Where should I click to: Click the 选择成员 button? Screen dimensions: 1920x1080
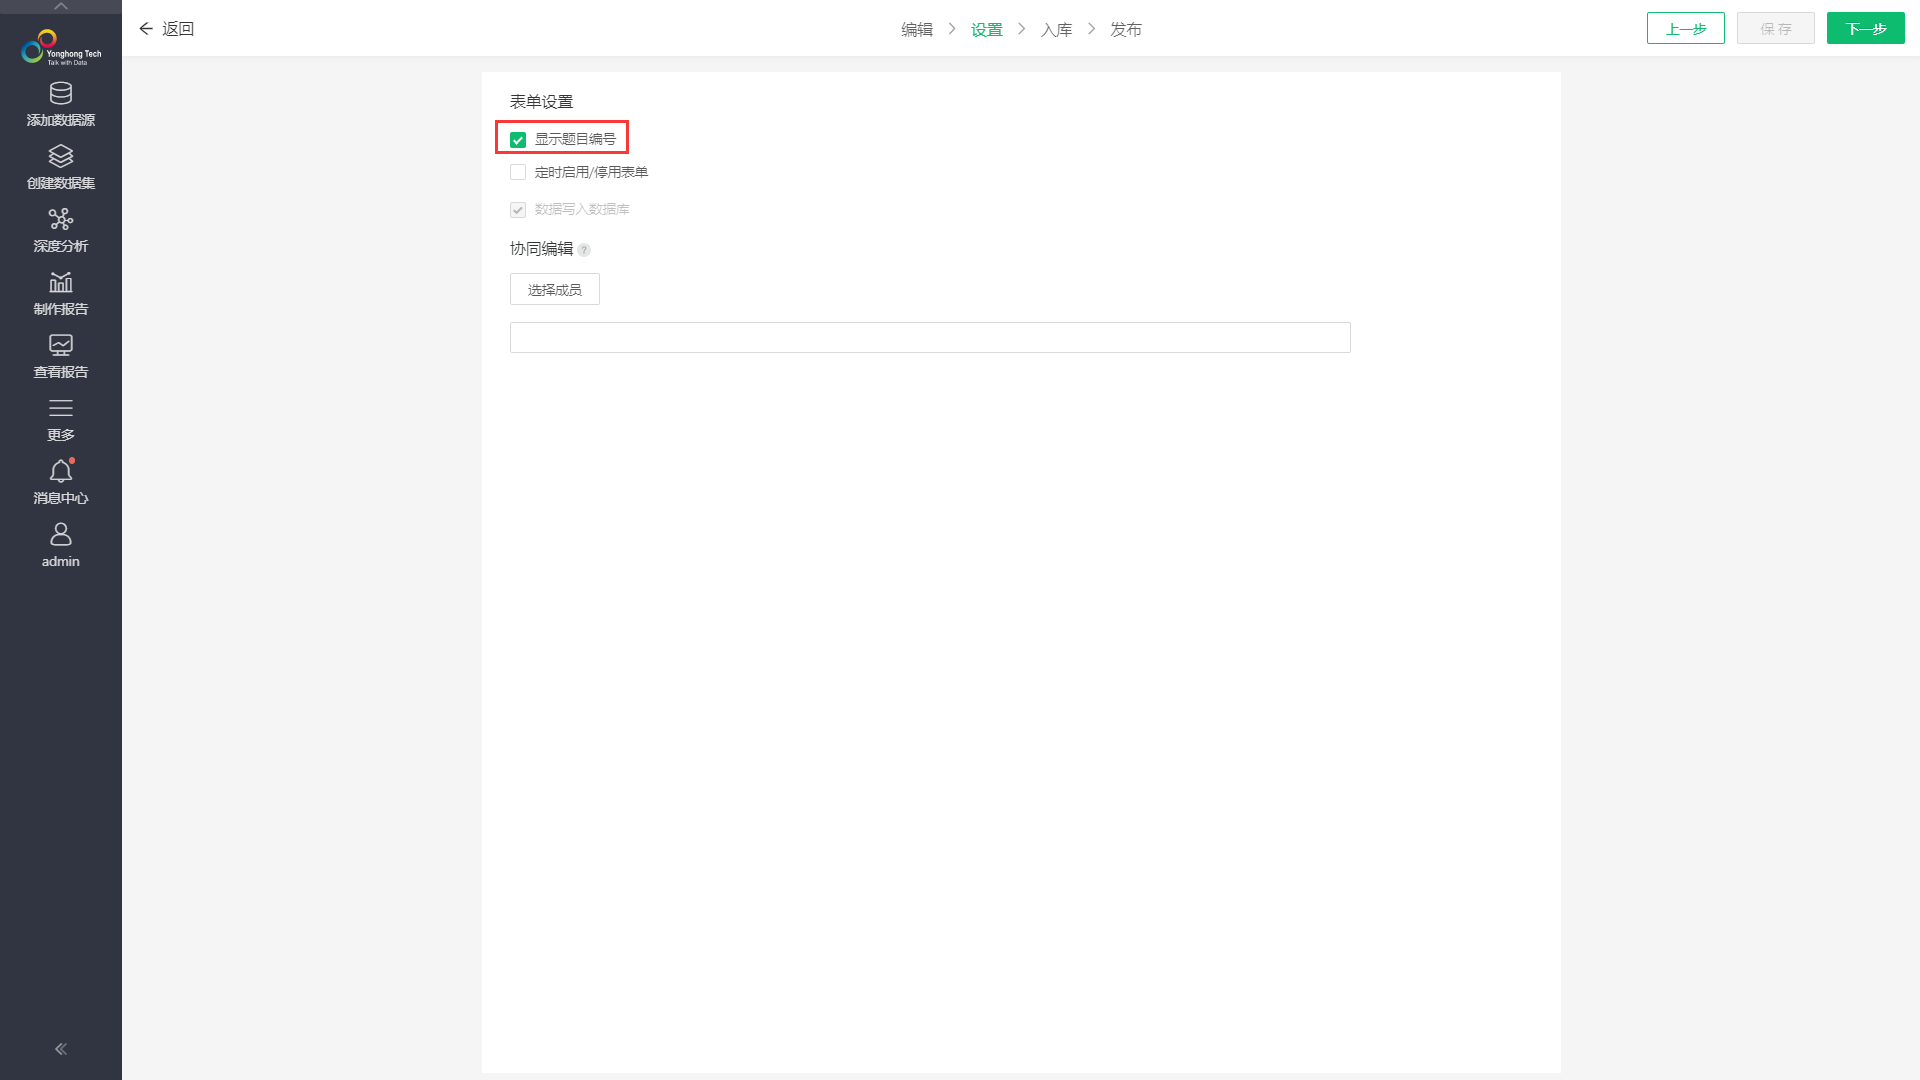555,289
